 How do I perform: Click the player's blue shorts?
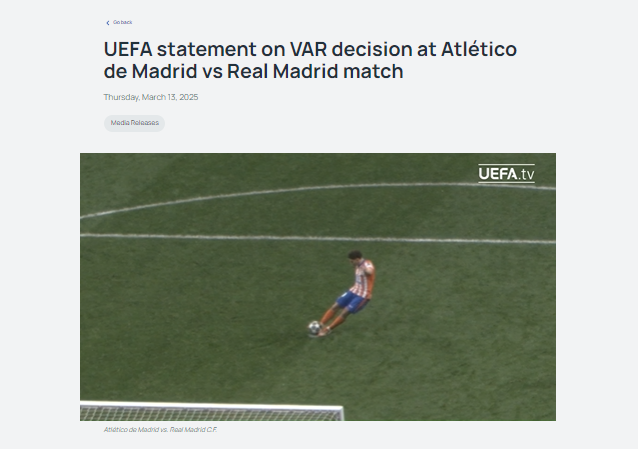click(352, 299)
